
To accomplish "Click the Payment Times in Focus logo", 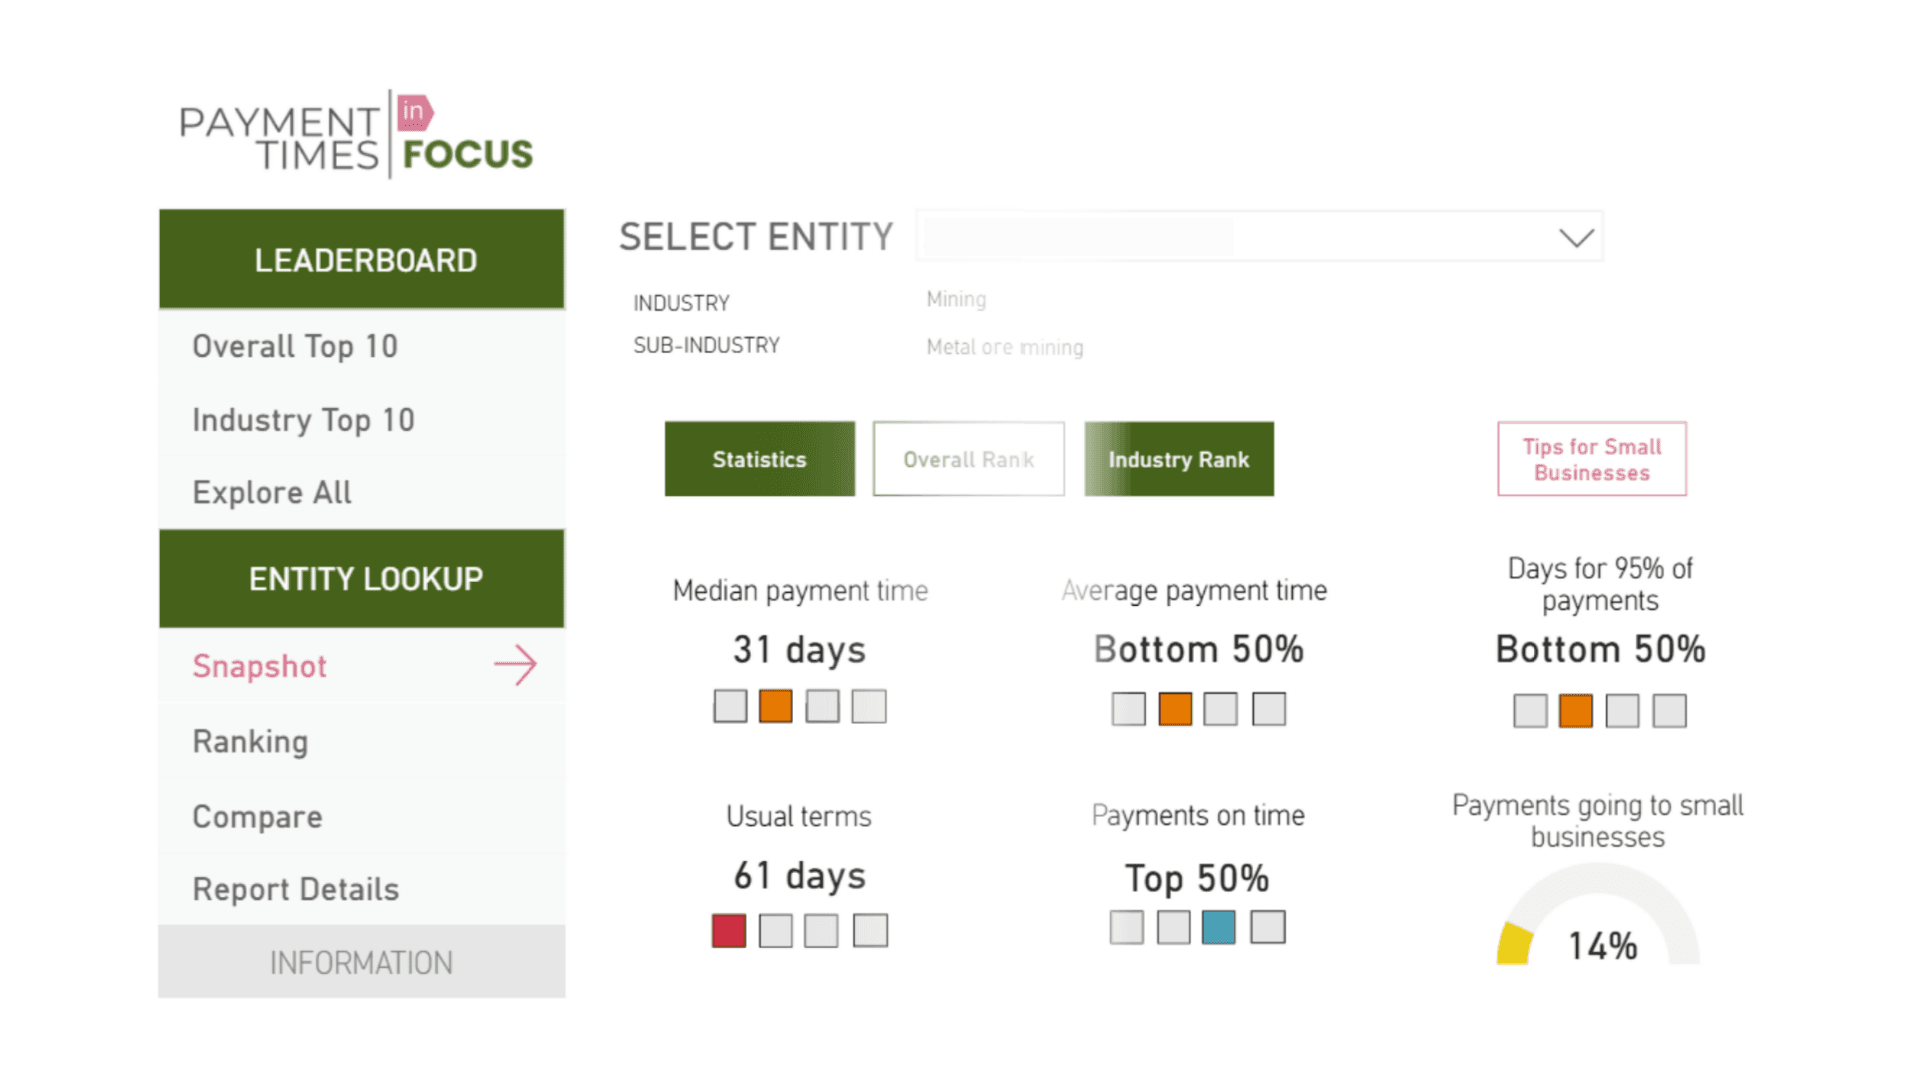I will tap(356, 133).
